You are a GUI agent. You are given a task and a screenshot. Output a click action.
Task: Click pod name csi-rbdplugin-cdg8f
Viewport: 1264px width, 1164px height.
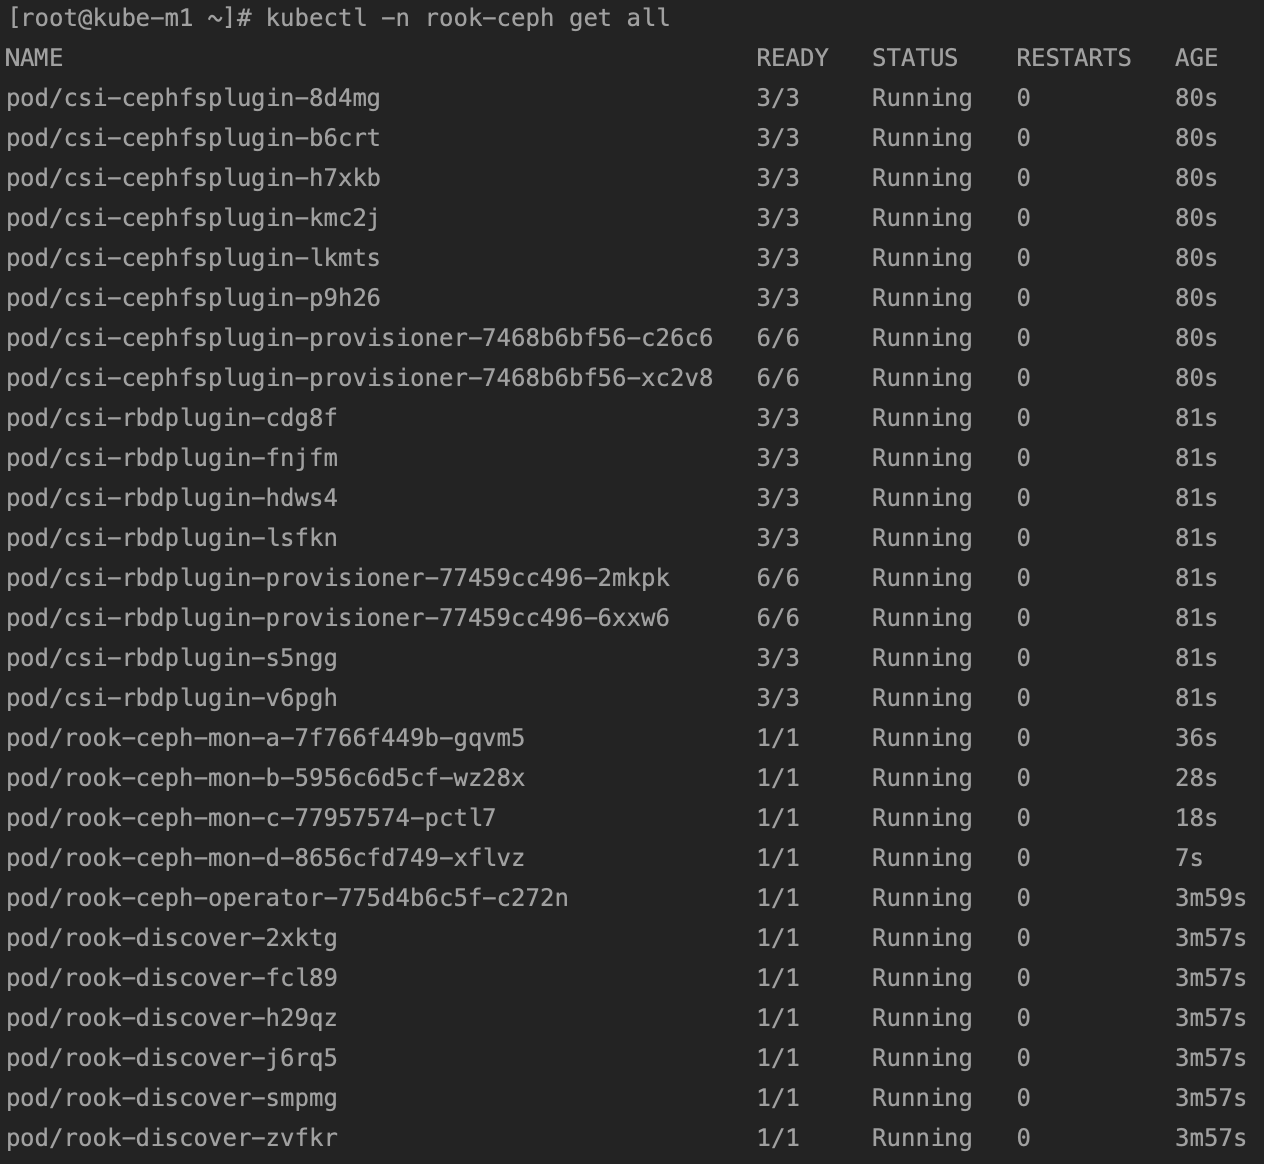pos(172,418)
